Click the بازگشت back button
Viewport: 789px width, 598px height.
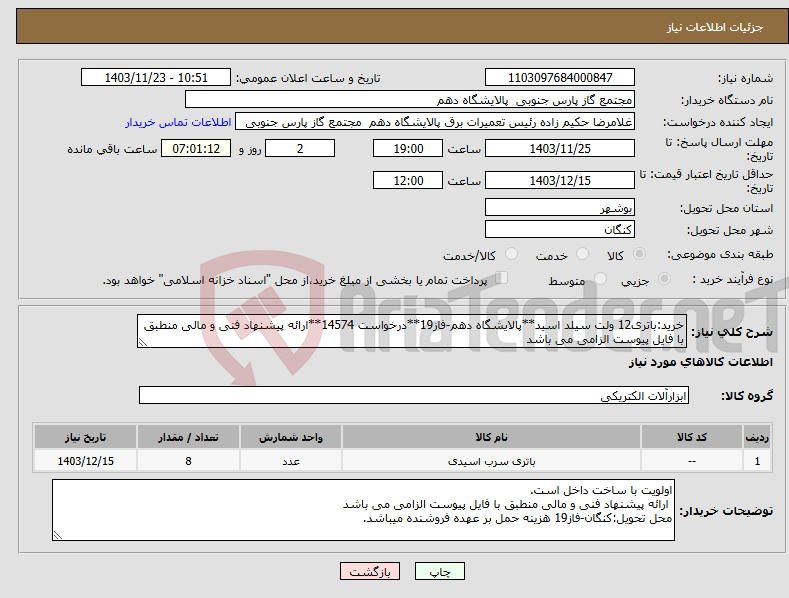370,572
